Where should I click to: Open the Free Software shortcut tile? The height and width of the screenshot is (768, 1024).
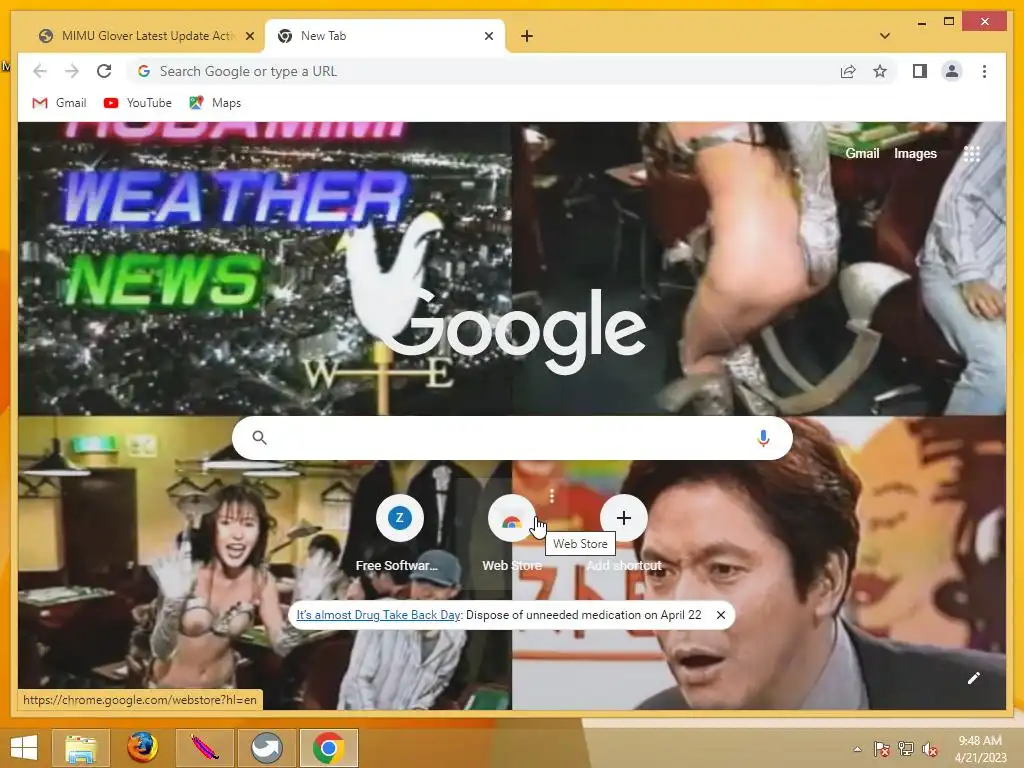(399, 533)
